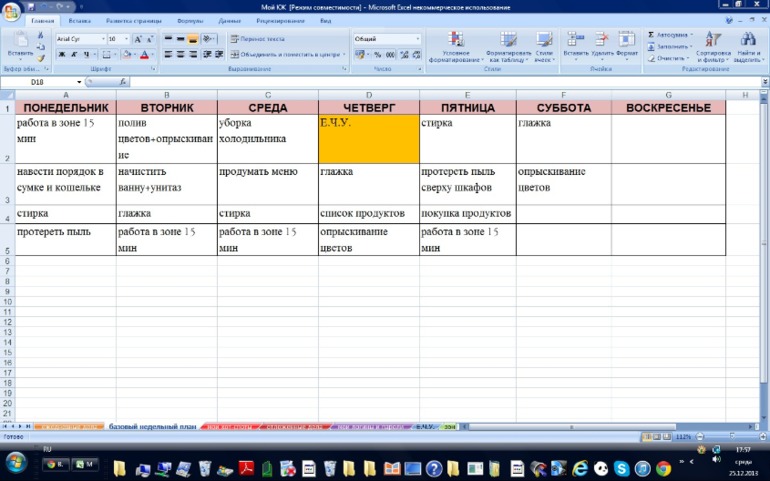The width and height of the screenshot is (770, 481).
Task: Switch to the Вставка ribbon tab
Action: pos(80,20)
